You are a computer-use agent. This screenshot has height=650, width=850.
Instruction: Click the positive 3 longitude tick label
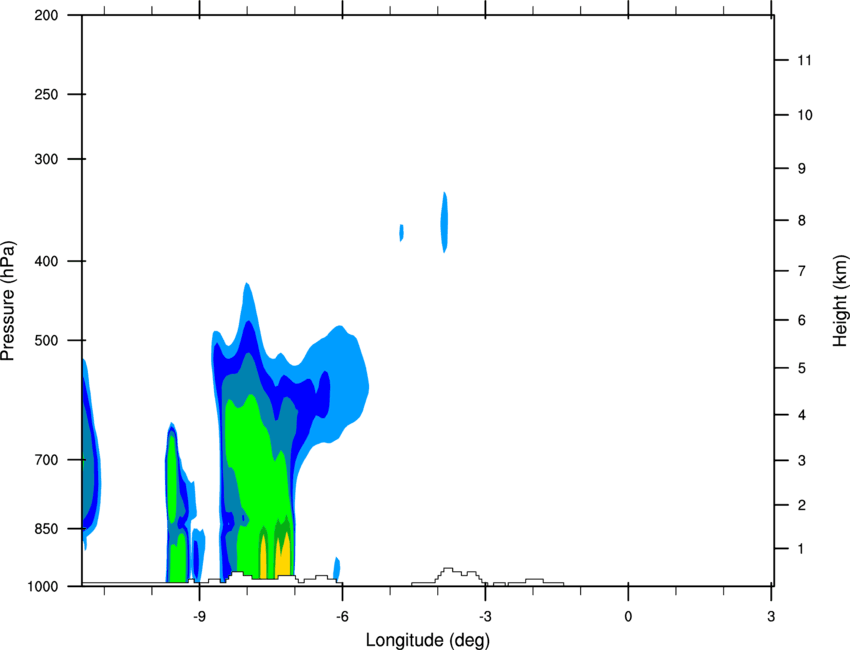(771, 616)
